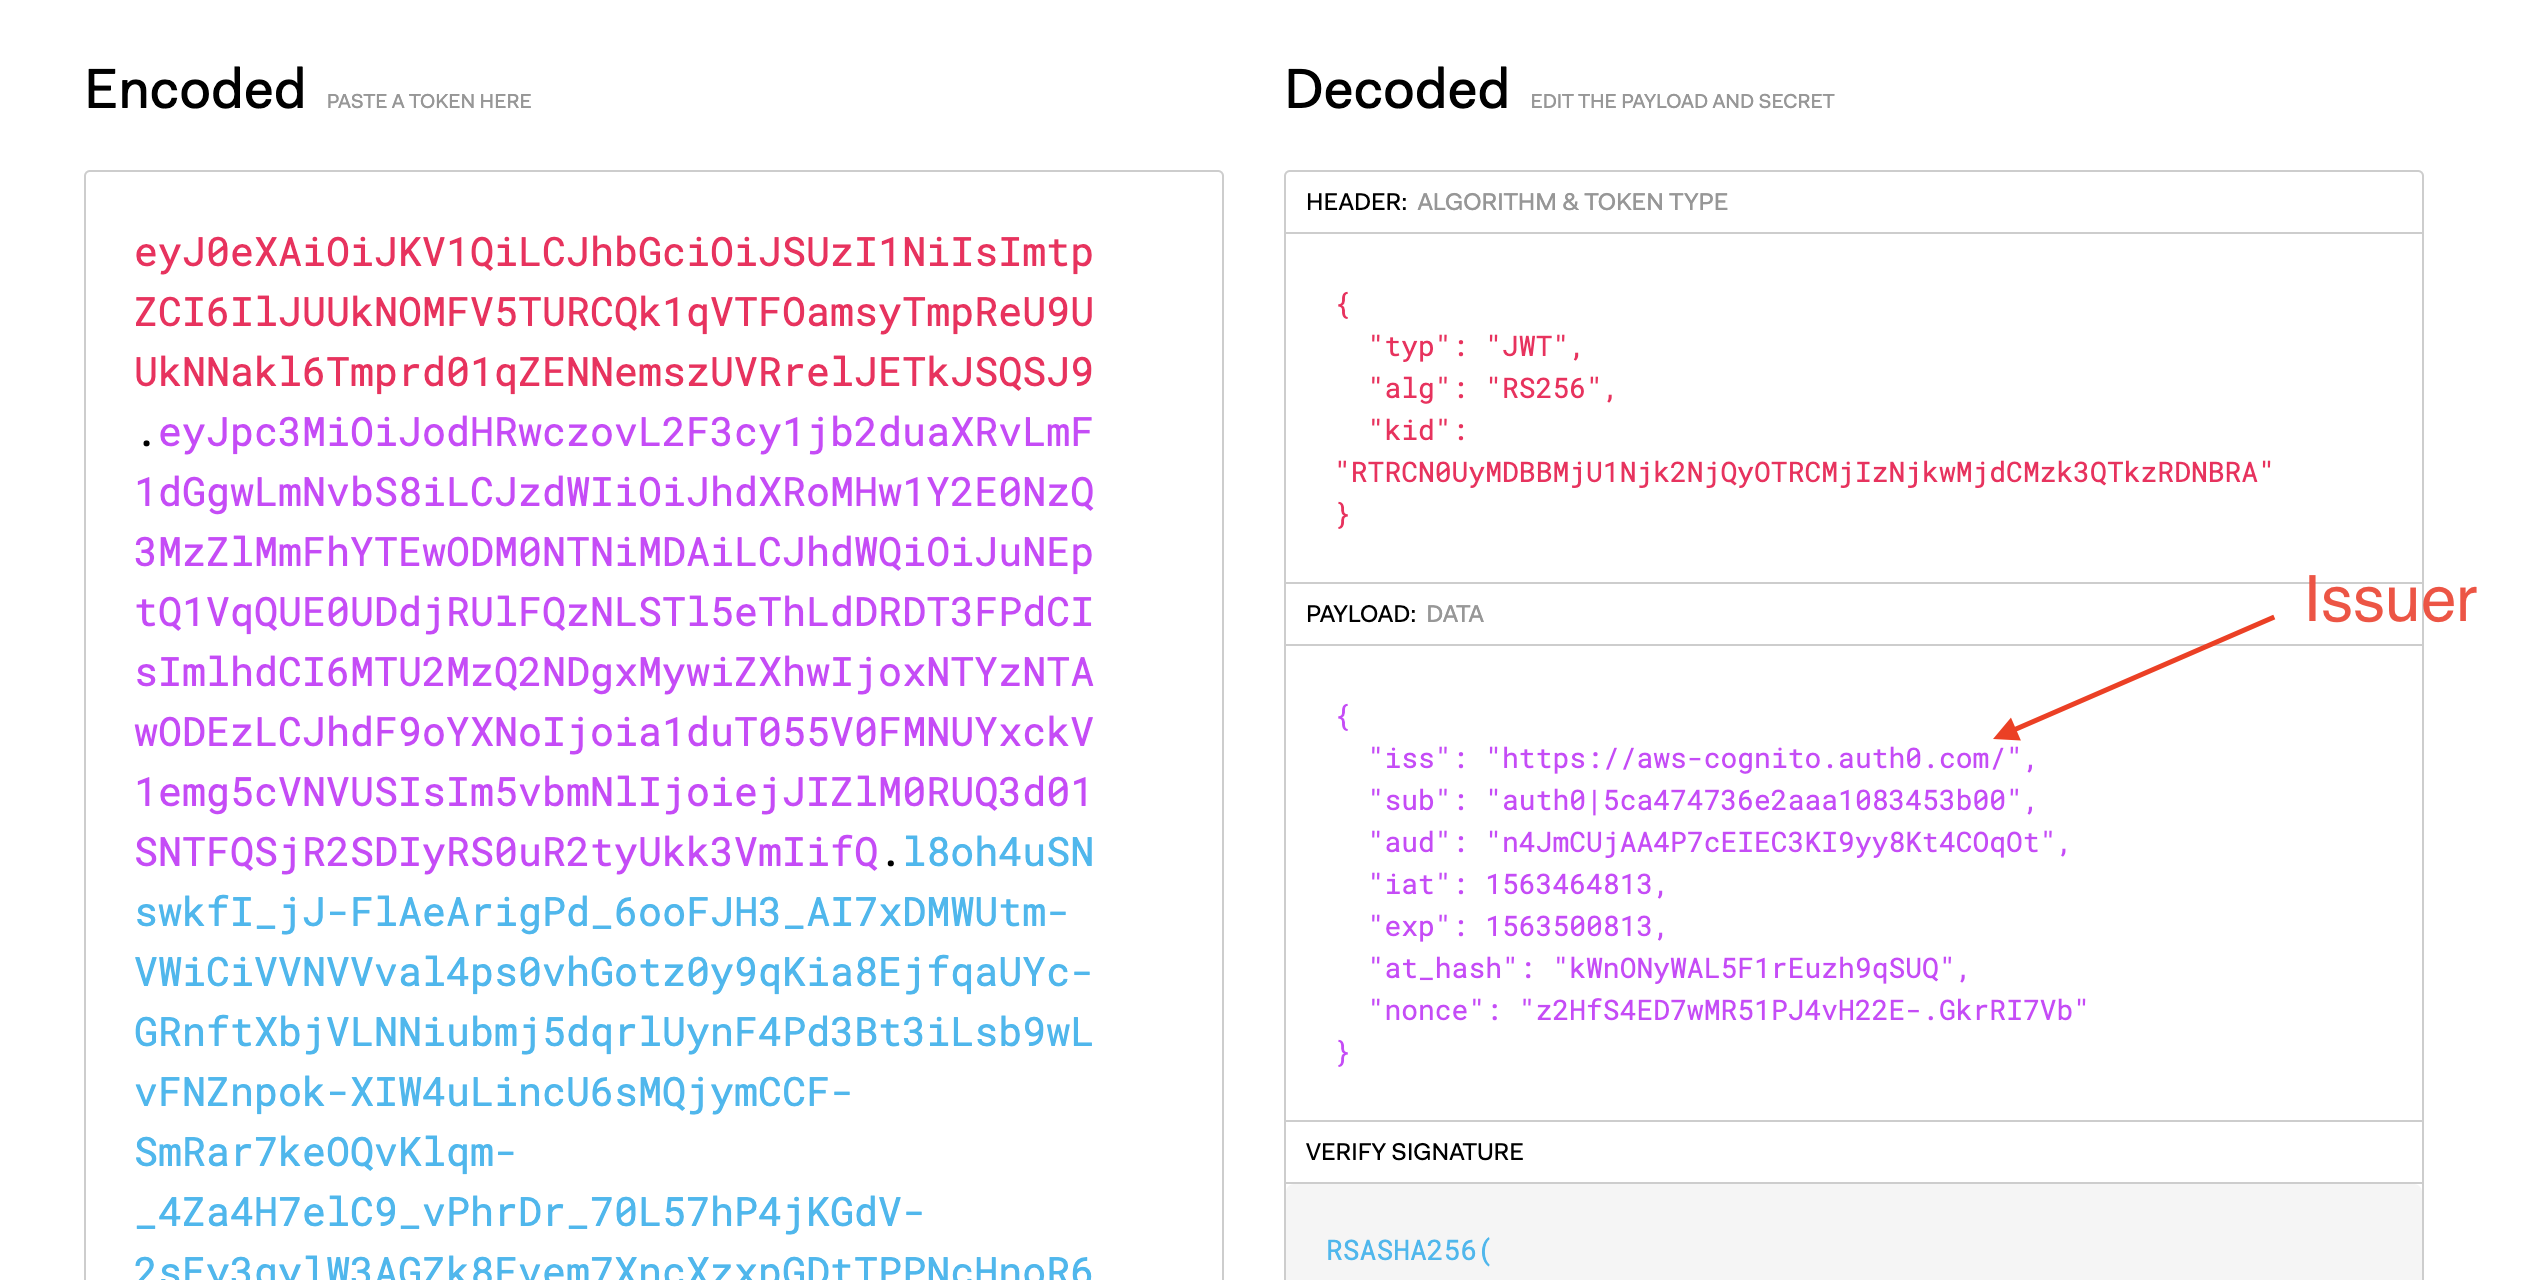Click the Encoded heading
2548x1280 pixels.
(195, 90)
